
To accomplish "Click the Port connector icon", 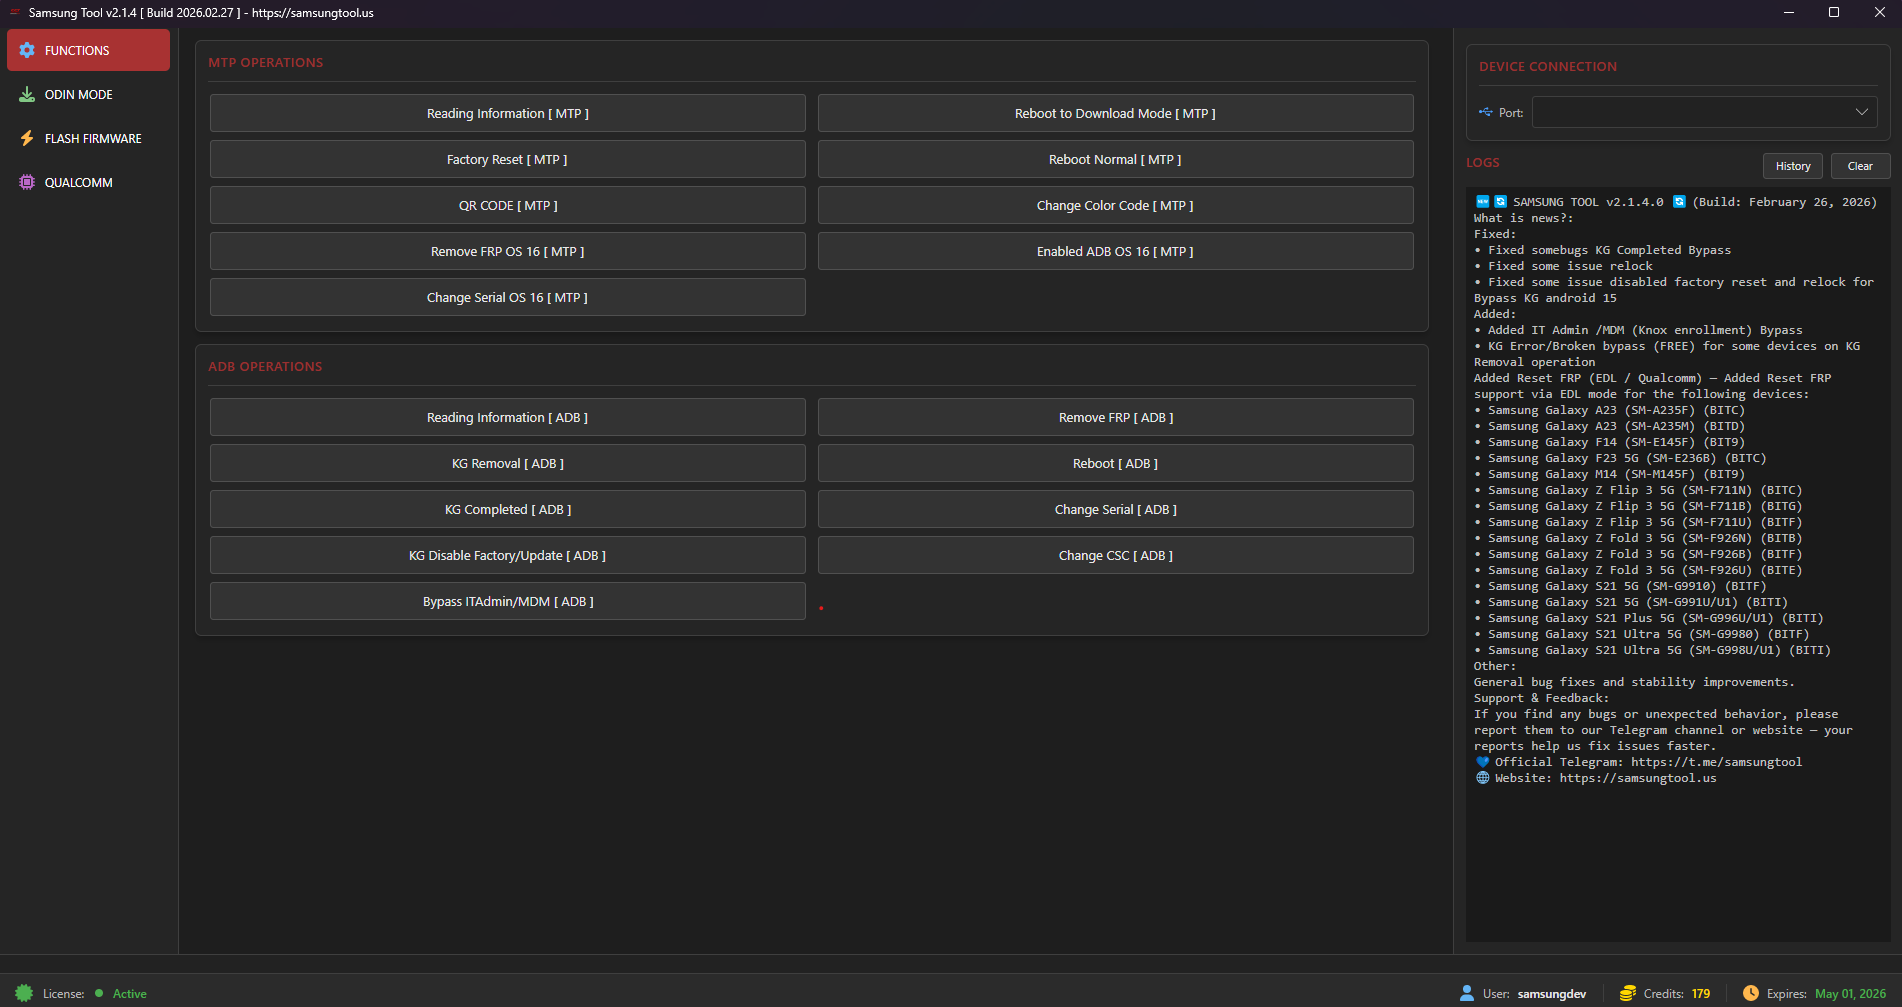I will [1484, 112].
